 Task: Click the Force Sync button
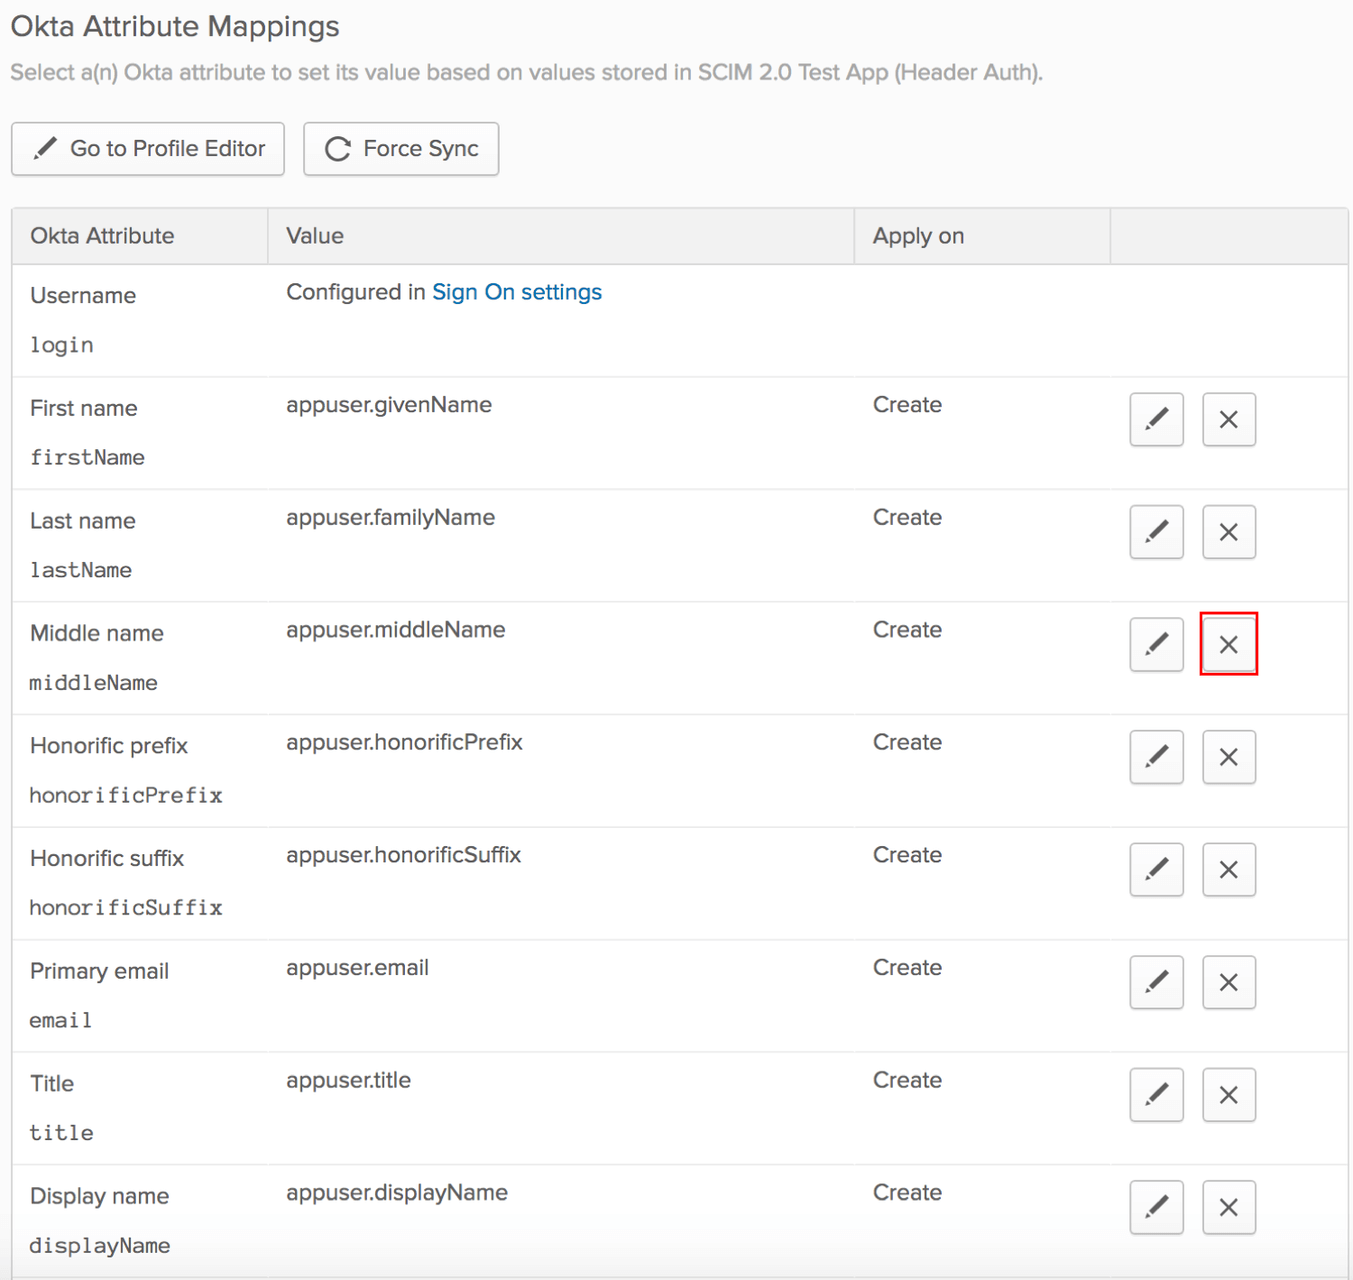[401, 149]
